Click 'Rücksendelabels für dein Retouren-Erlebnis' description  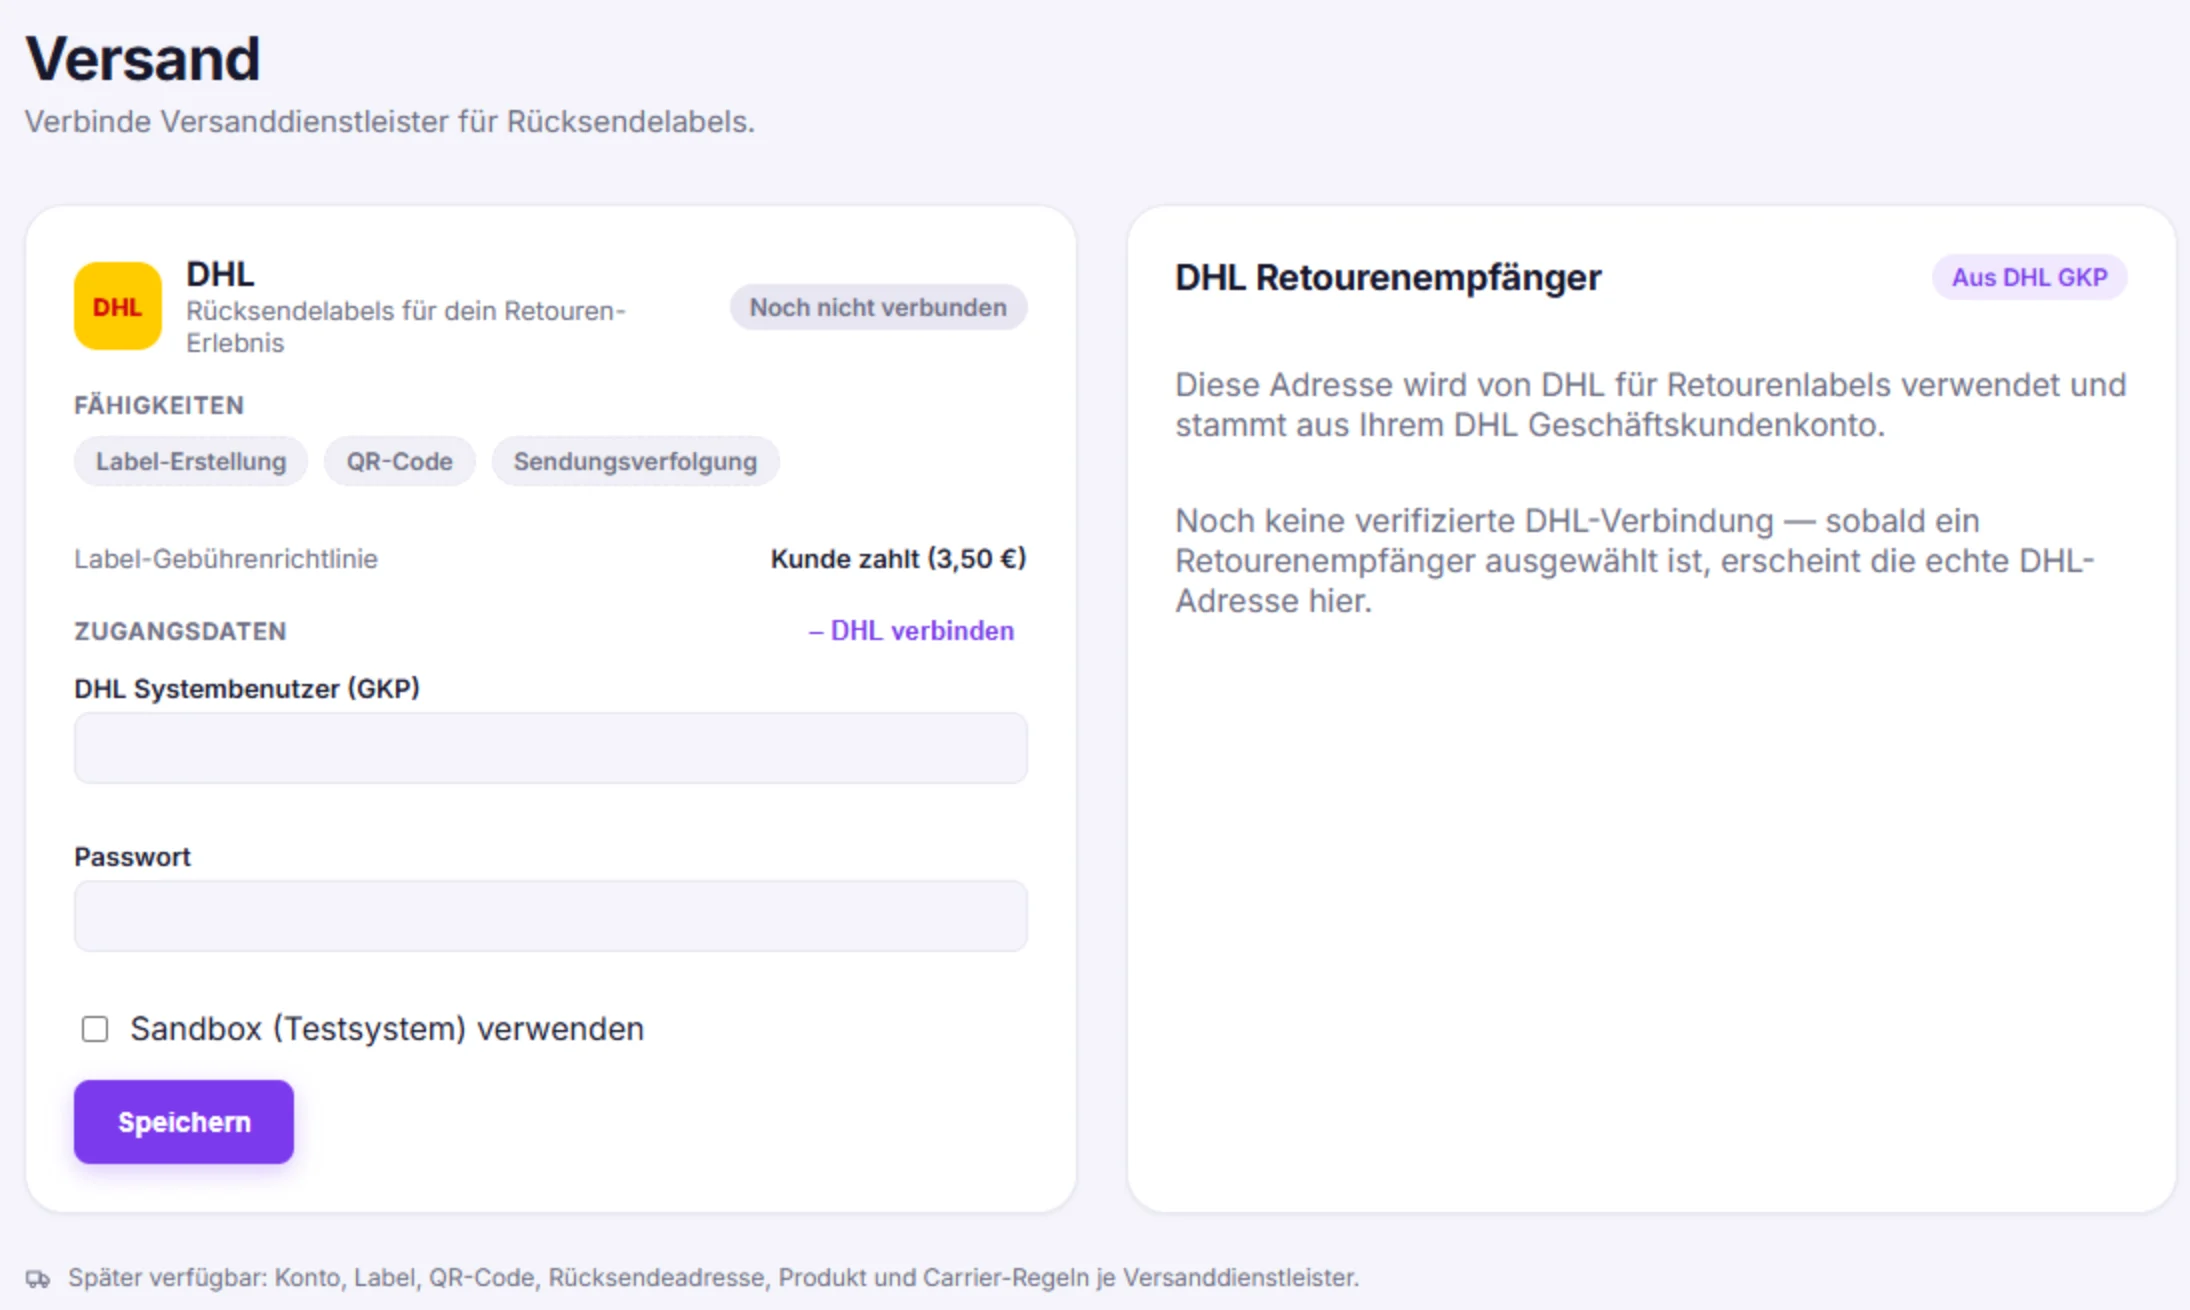(x=405, y=327)
